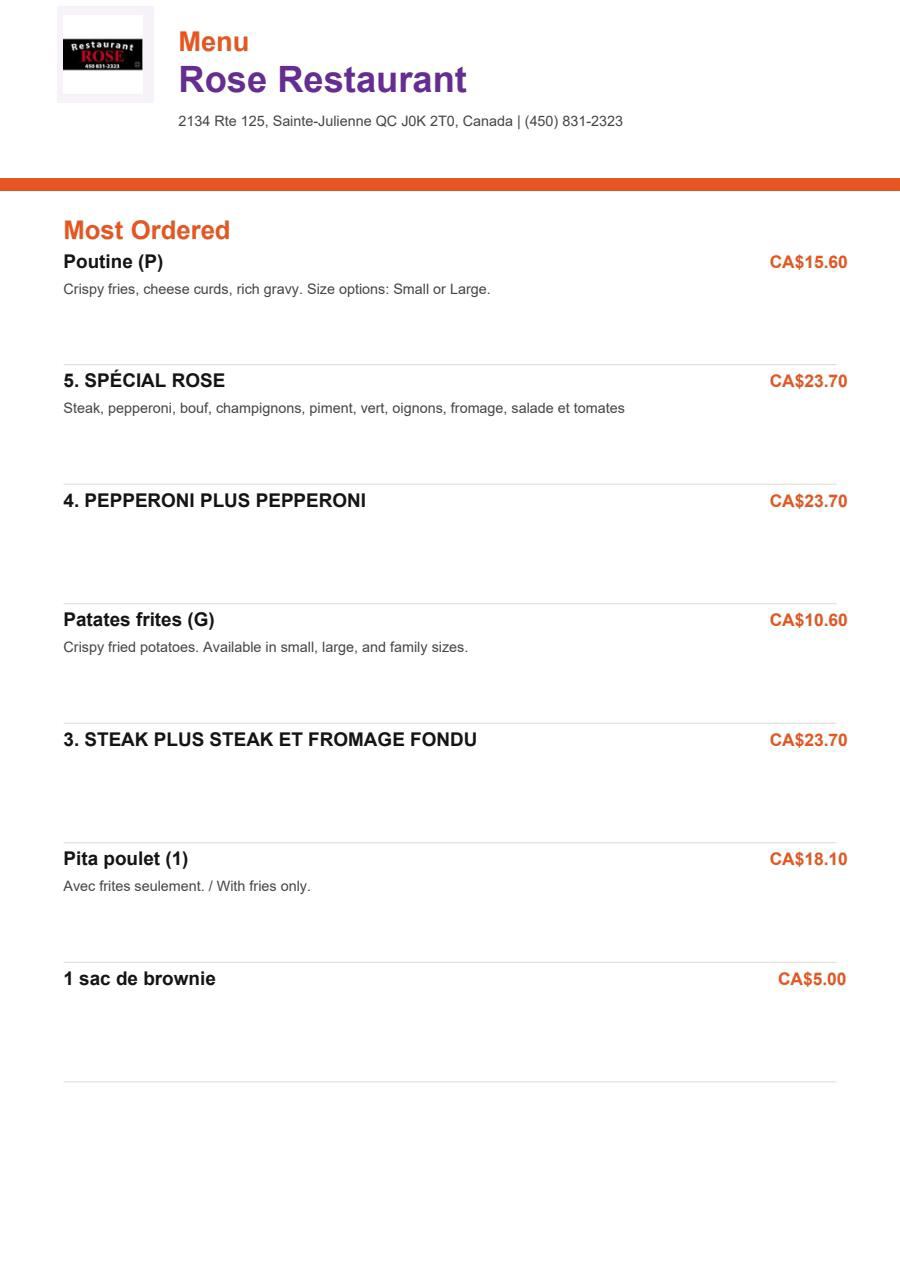Screen dimensions: 900x1273
Task: Click the Avec frites seulement description
Action: point(187,886)
